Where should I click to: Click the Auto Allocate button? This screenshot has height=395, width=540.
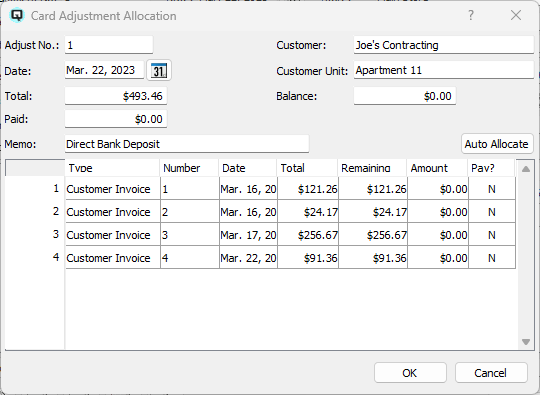pos(497,144)
